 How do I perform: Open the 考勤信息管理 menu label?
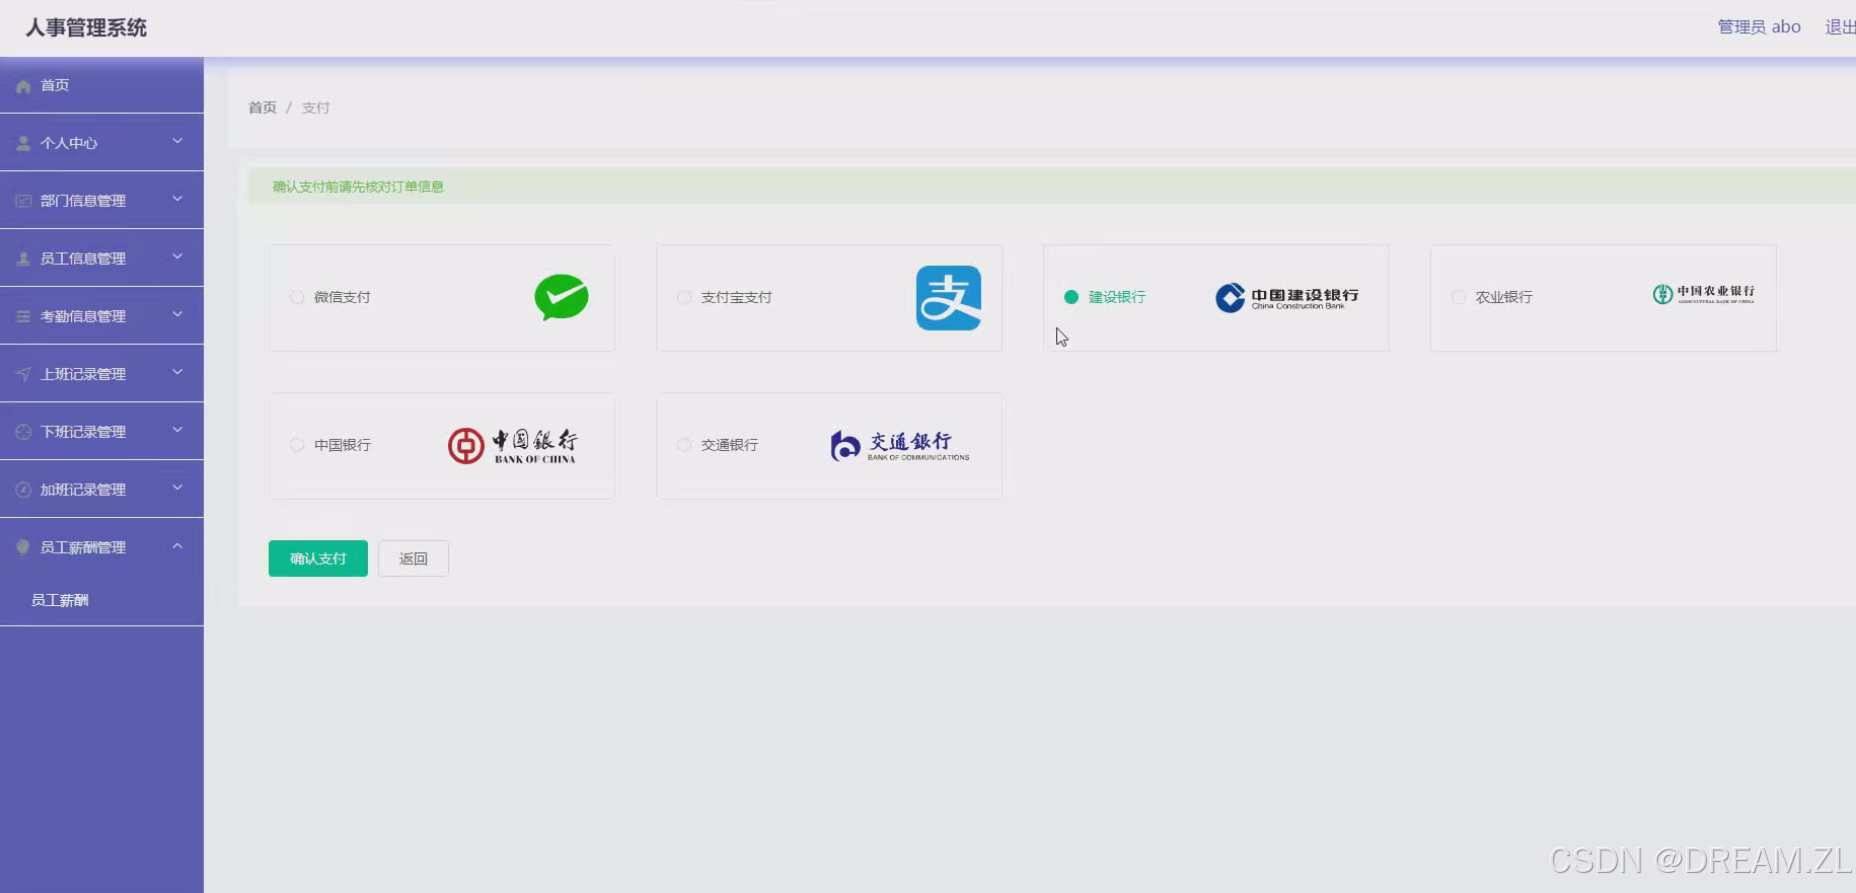(x=83, y=317)
